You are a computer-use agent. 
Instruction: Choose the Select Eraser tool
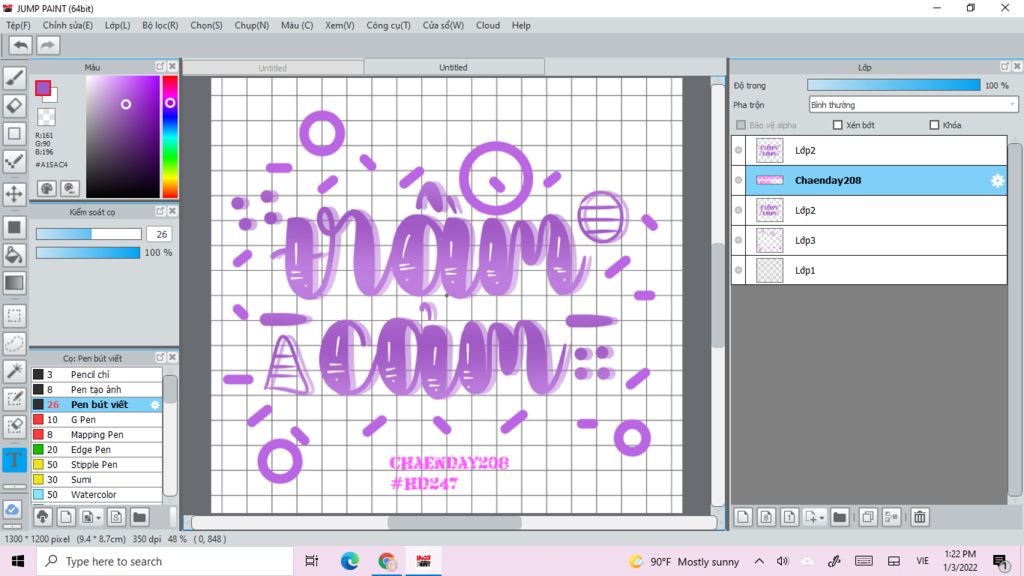tap(14, 426)
